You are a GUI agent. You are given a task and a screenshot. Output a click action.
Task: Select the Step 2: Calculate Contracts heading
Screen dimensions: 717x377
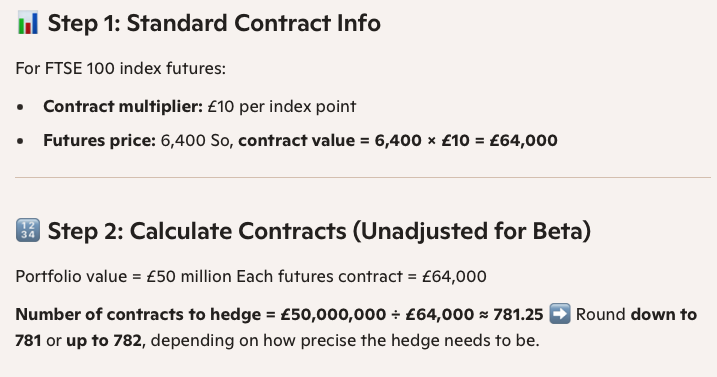tap(319, 231)
